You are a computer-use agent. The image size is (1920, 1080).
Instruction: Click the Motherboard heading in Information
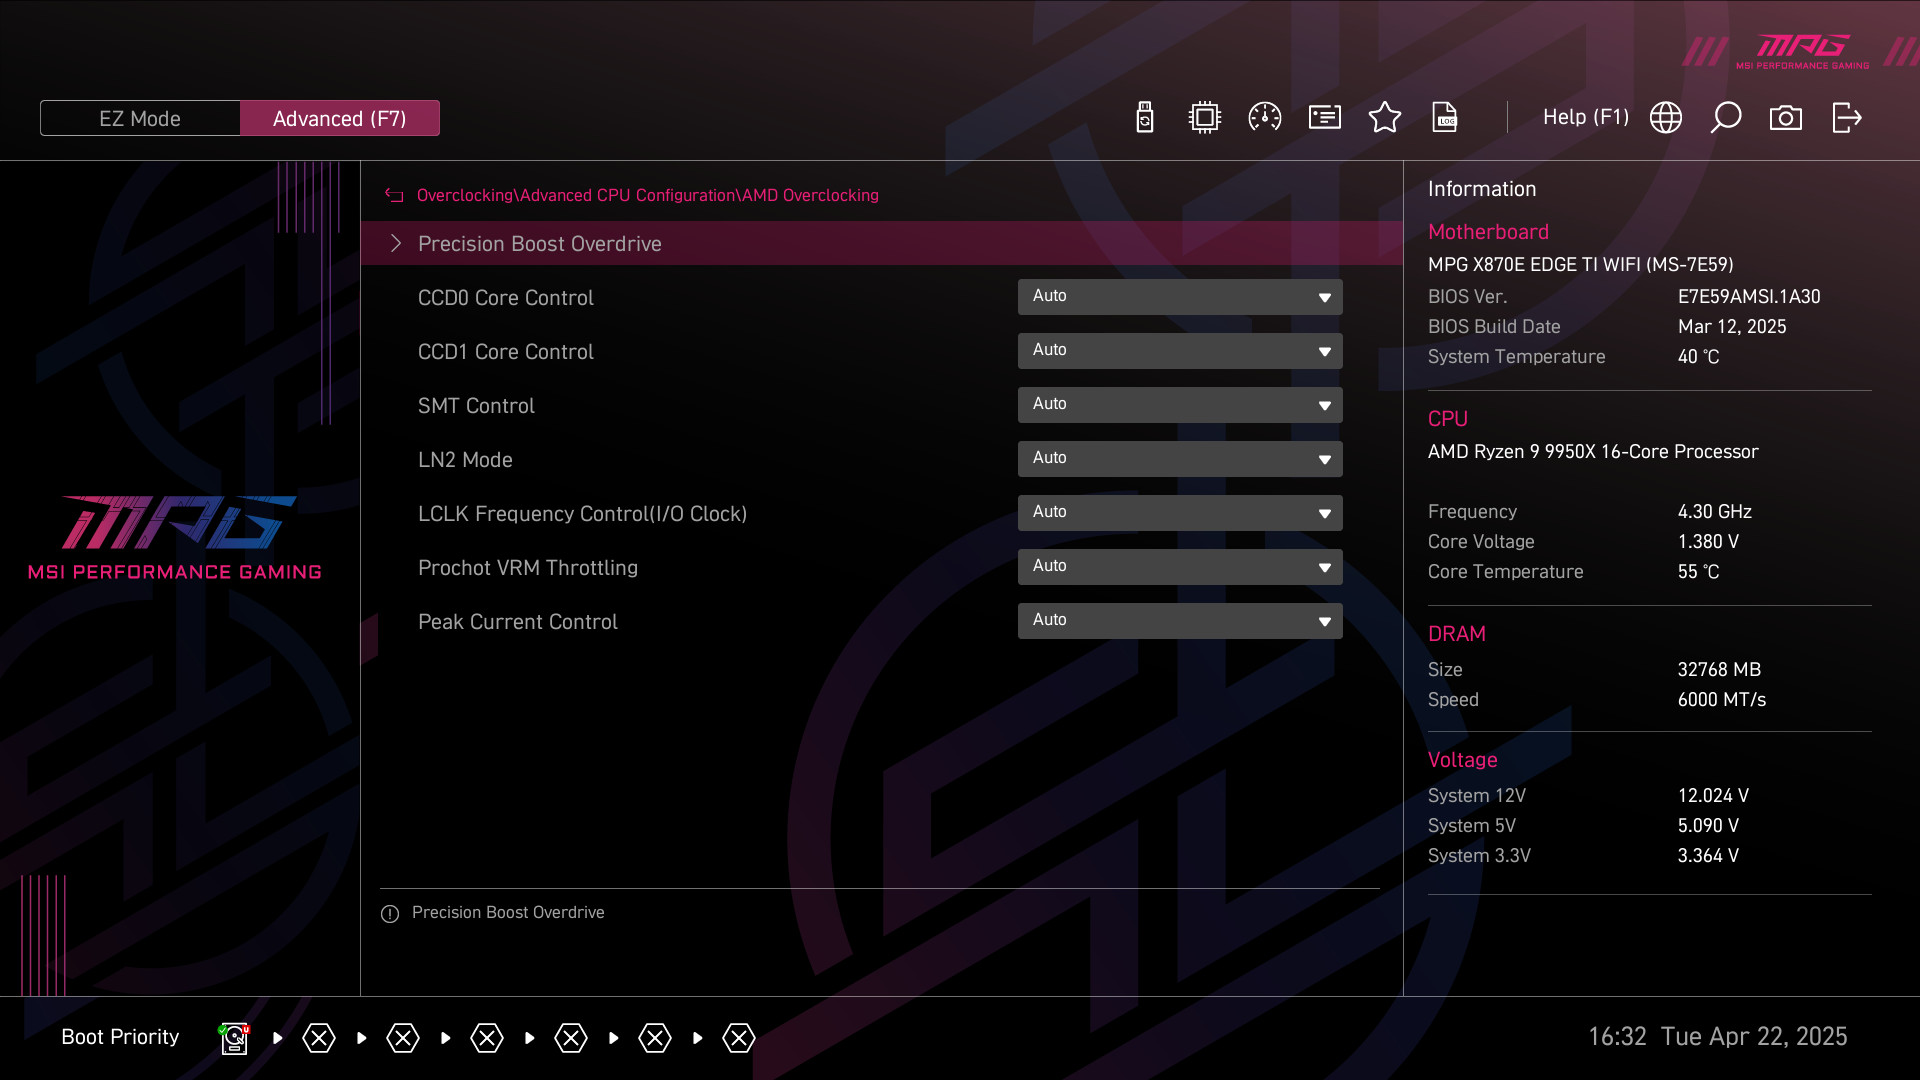click(x=1488, y=232)
